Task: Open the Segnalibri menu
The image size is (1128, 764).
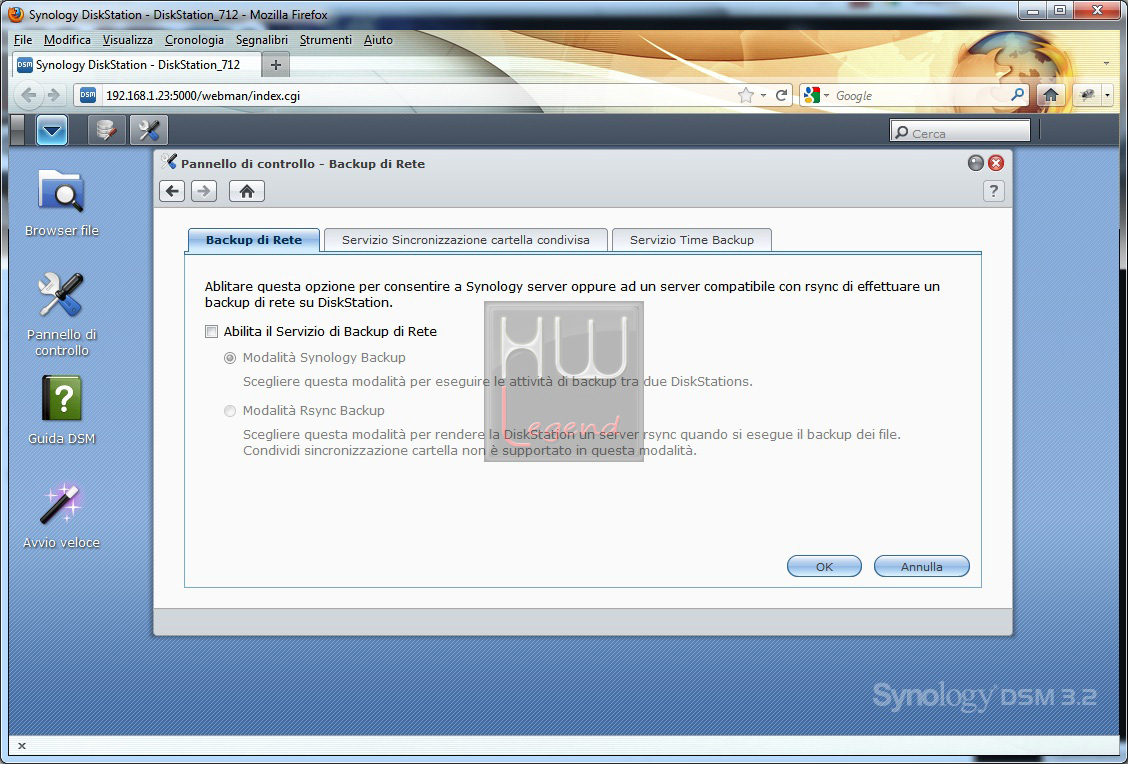Action: [x=262, y=40]
